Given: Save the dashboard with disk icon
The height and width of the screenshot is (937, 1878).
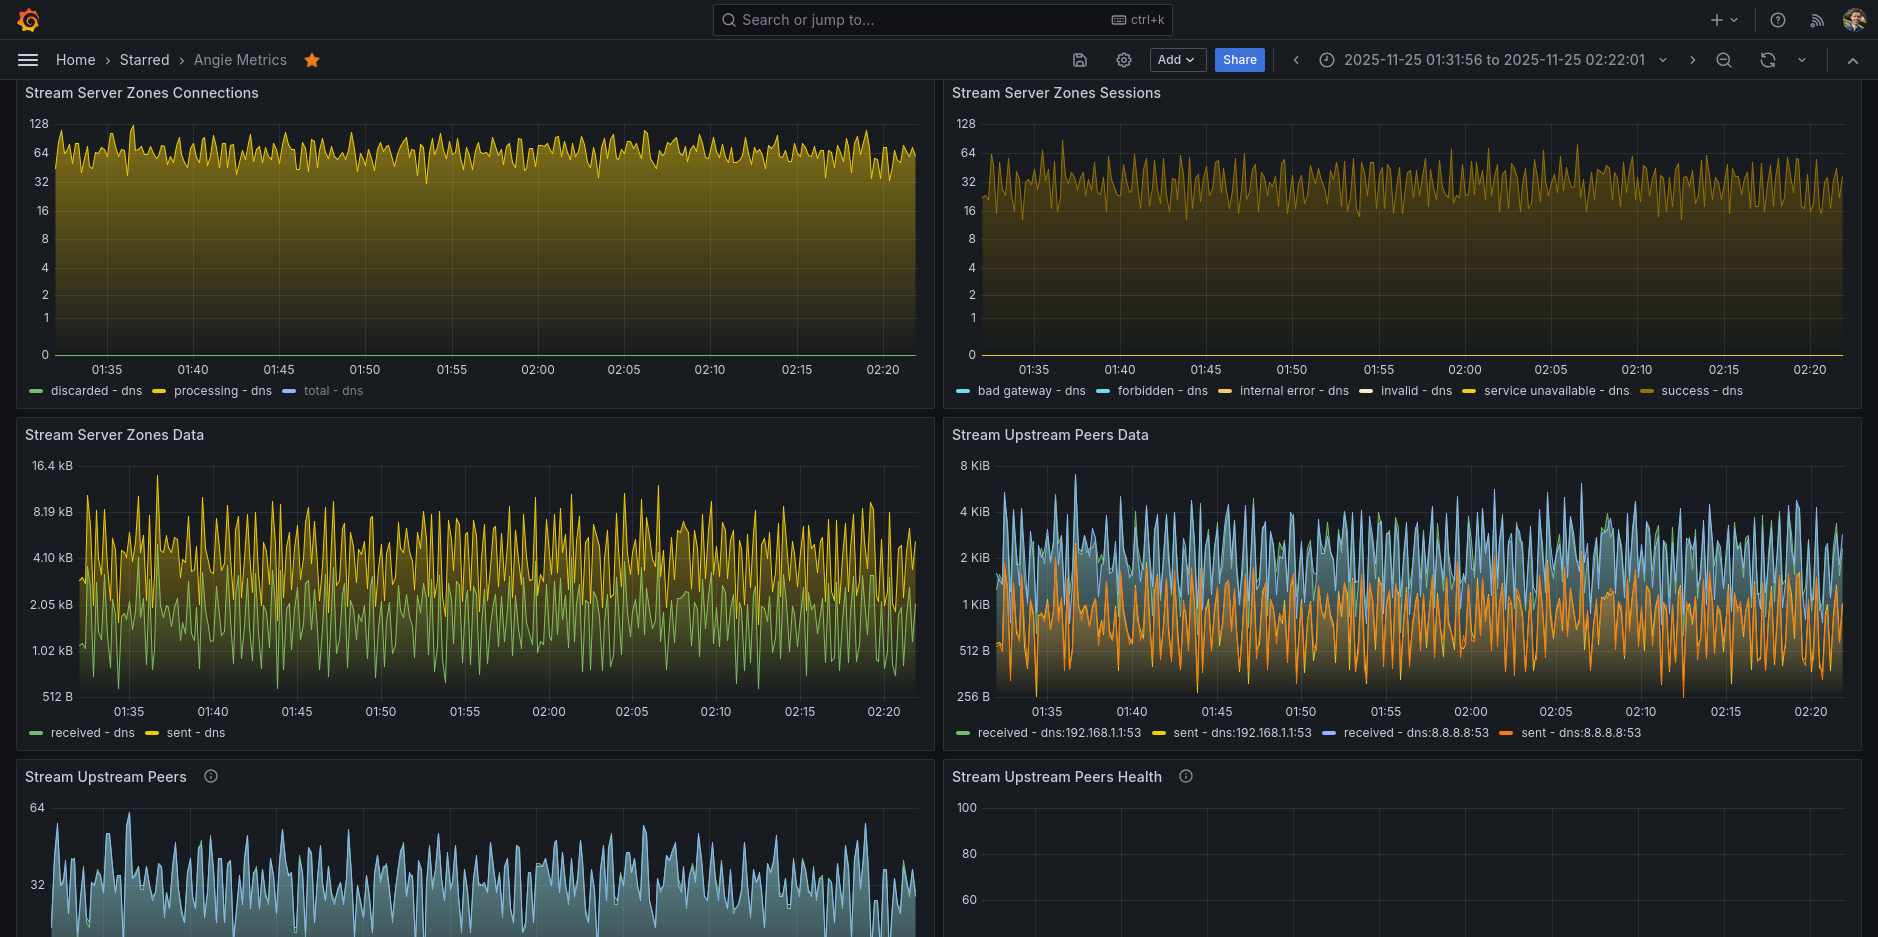Looking at the screenshot, I should pyautogui.click(x=1080, y=60).
